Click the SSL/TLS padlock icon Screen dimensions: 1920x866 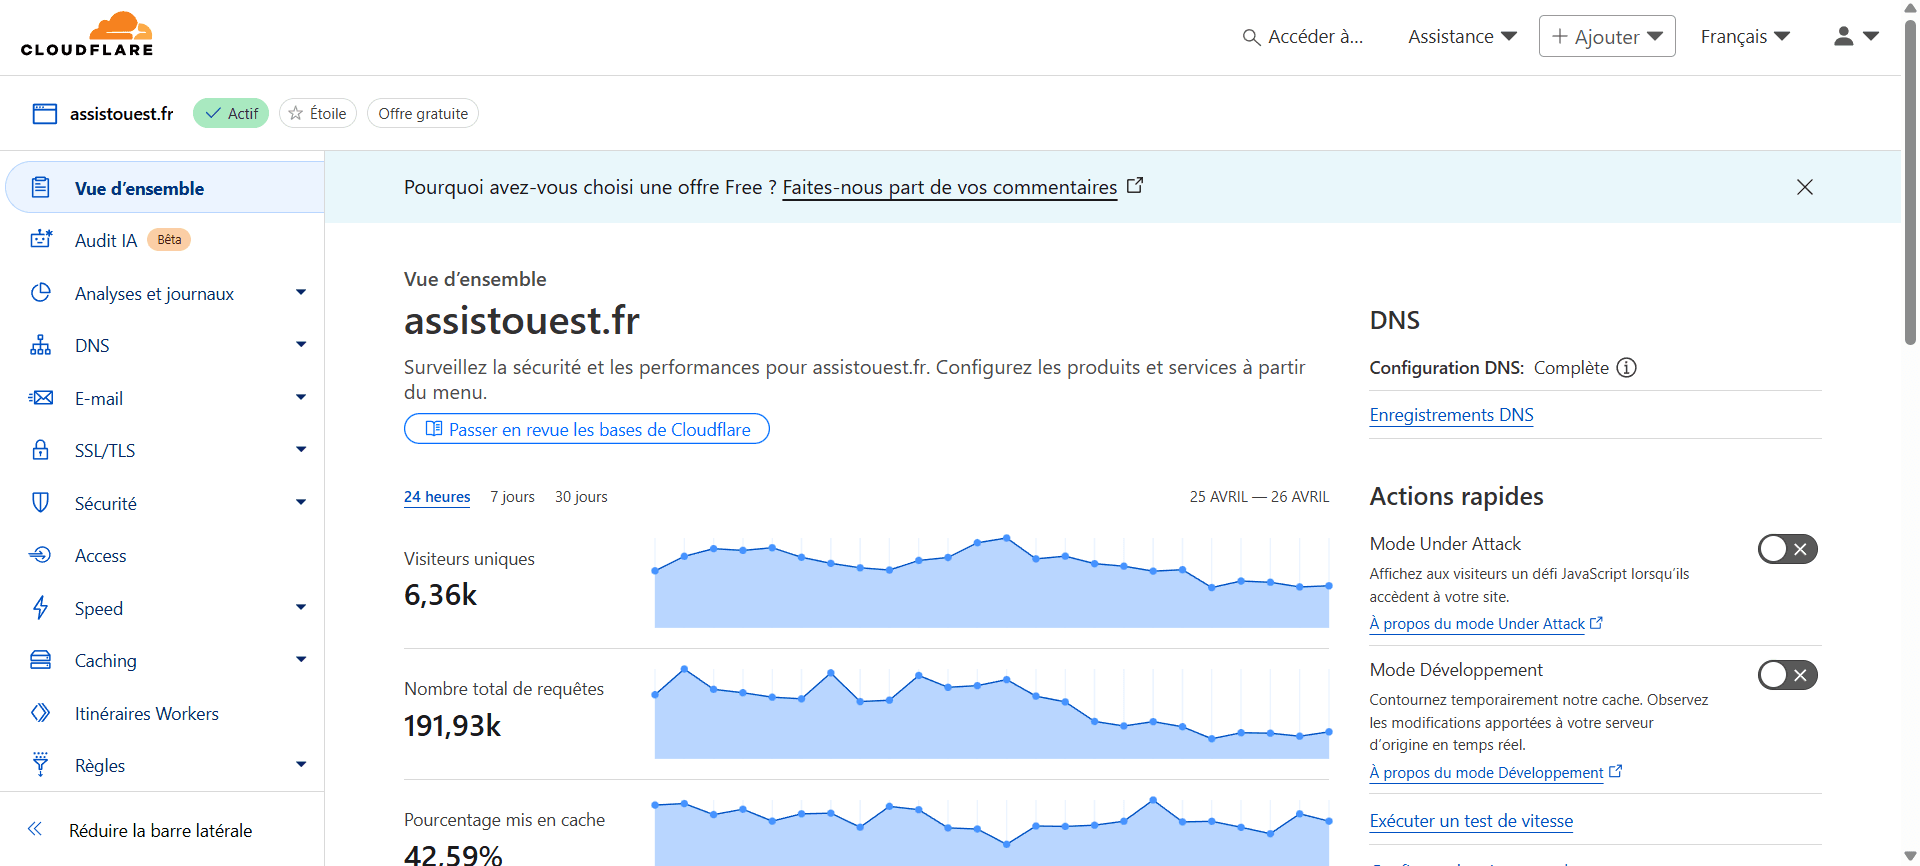click(41, 450)
